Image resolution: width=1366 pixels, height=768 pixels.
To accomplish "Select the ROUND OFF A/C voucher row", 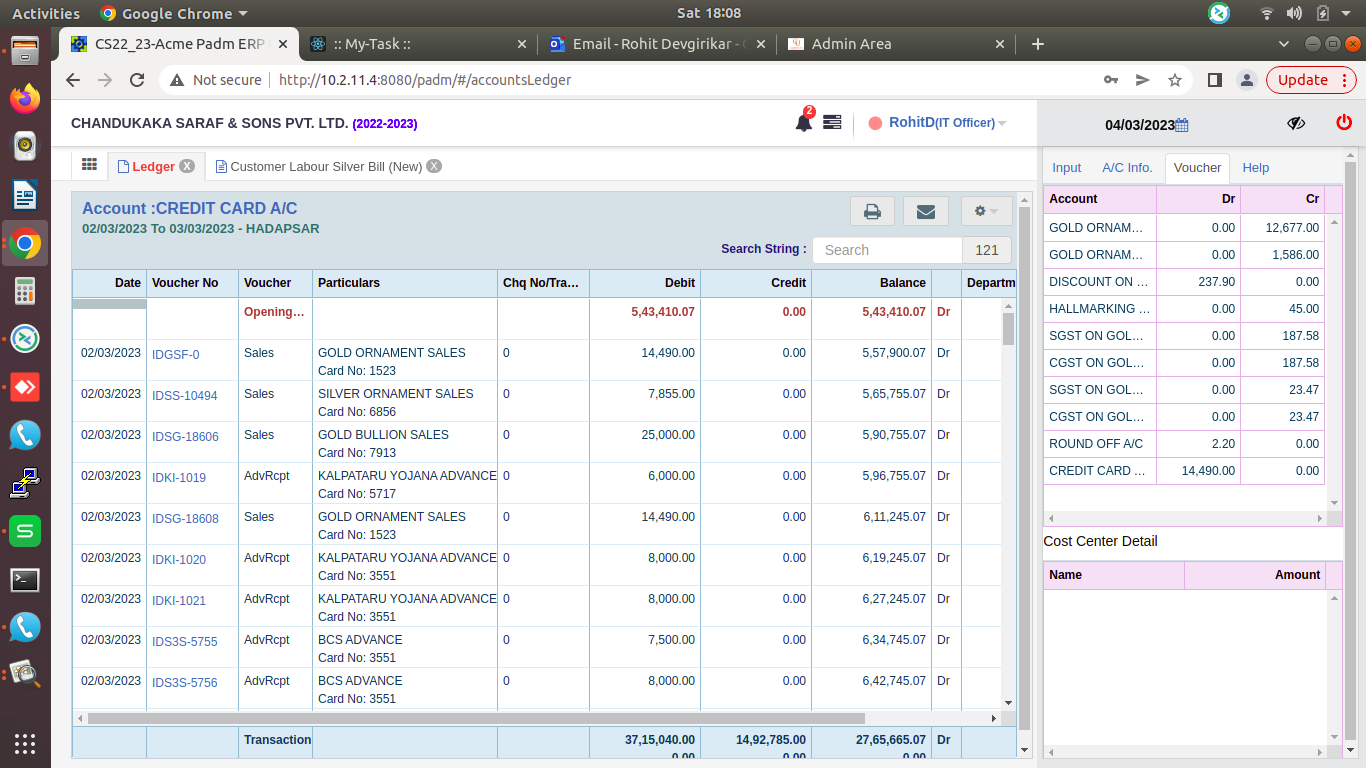I will pyautogui.click(x=1184, y=444).
